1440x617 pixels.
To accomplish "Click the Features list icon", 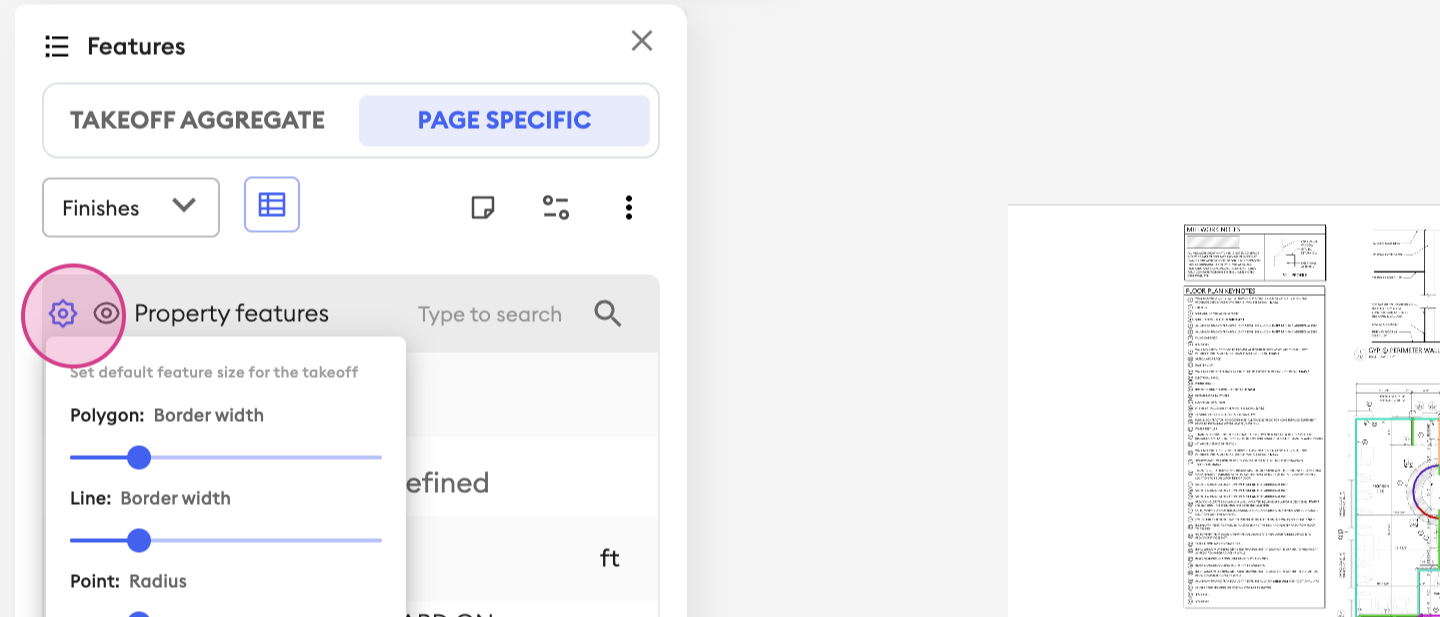I will tap(57, 46).
